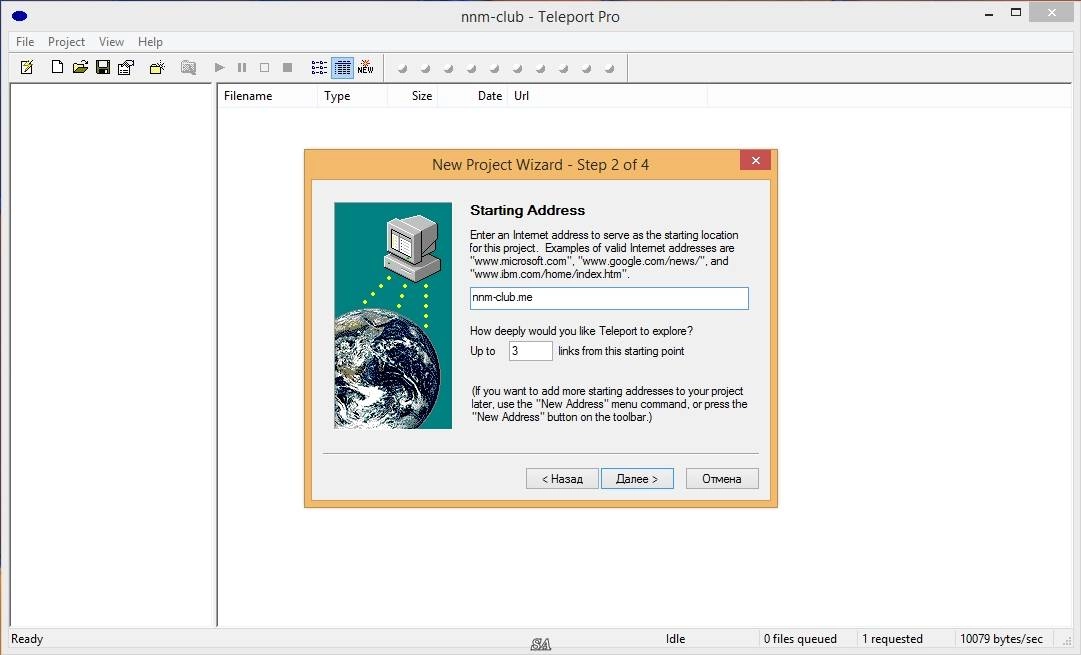Minimize the Teleport Pro window

click(x=989, y=14)
